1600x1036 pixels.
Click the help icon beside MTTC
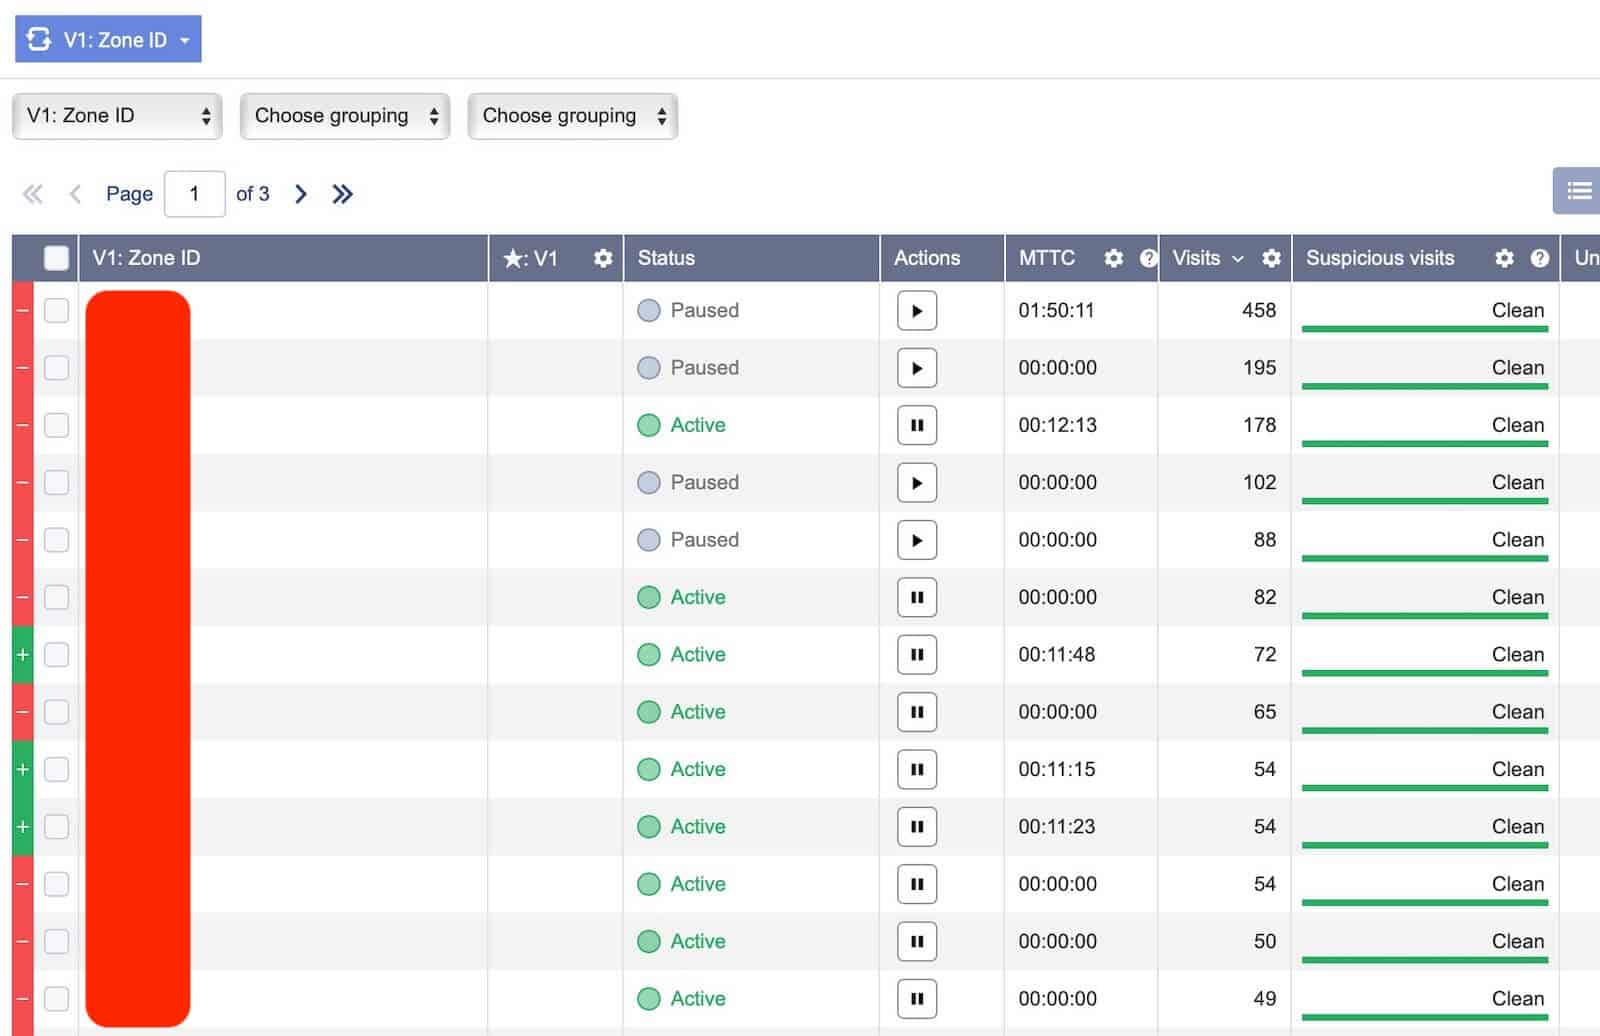coord(1146,258)
